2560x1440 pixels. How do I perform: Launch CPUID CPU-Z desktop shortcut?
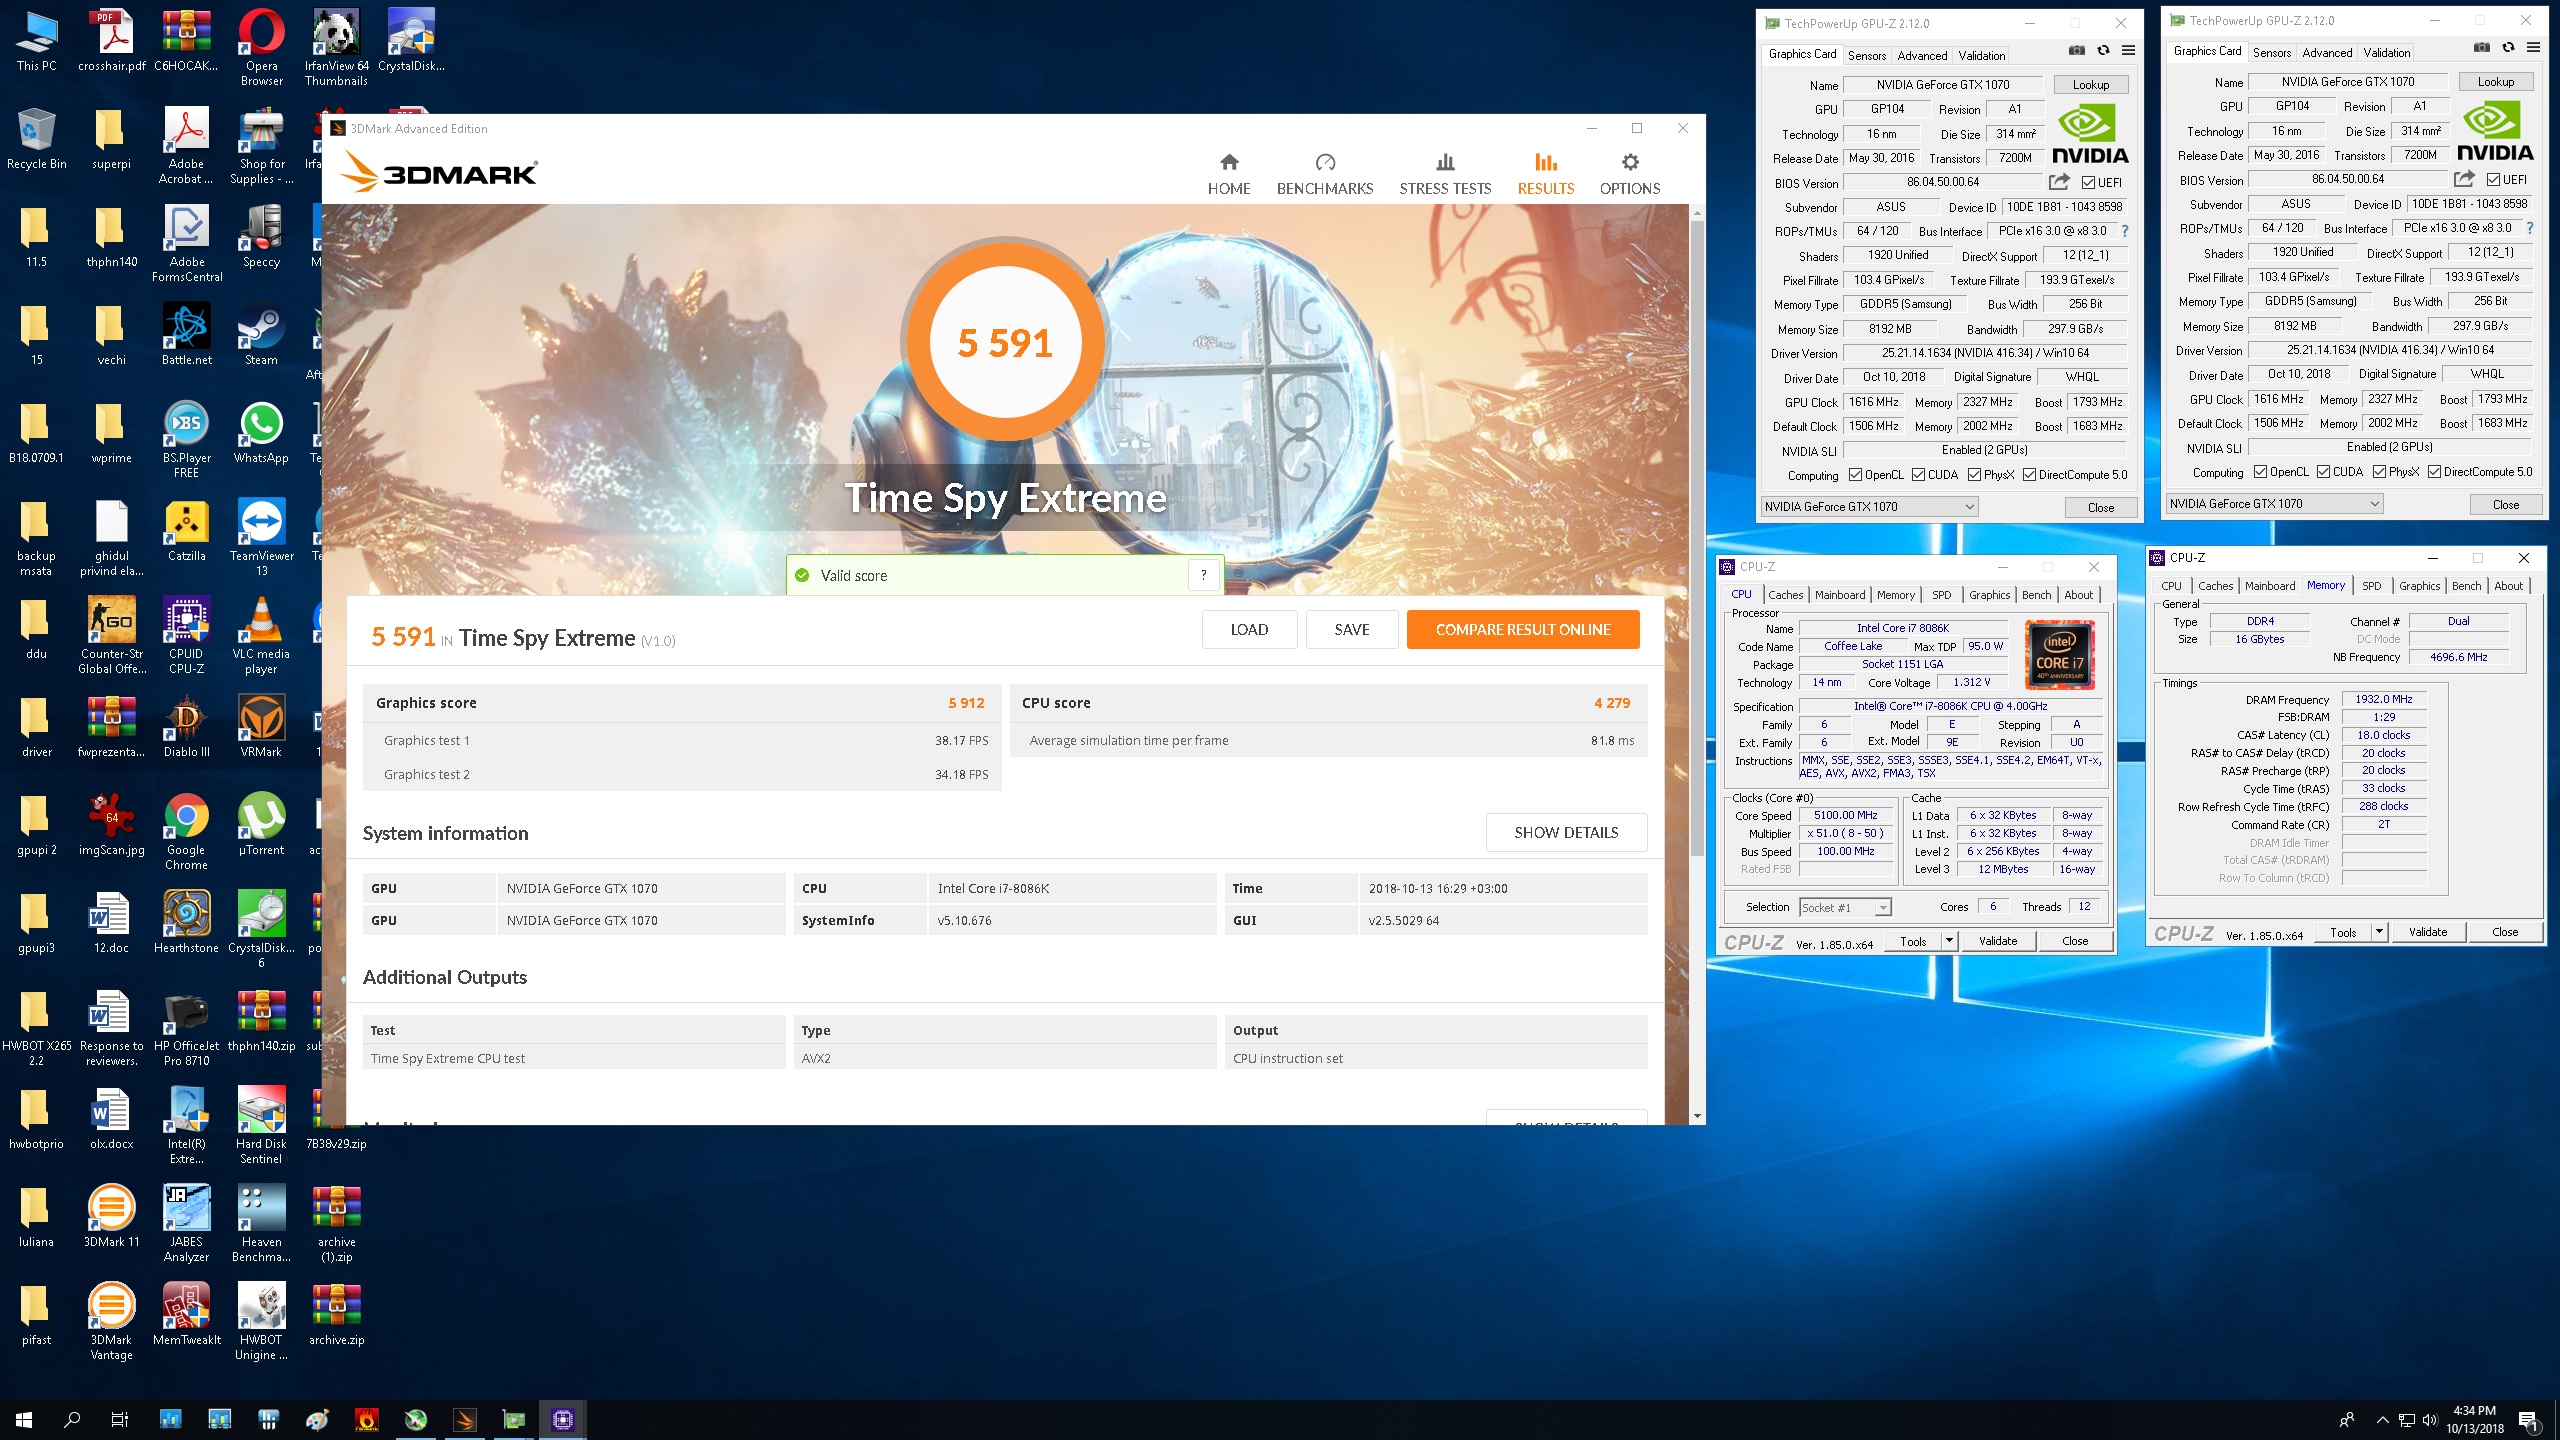(186, 636)
